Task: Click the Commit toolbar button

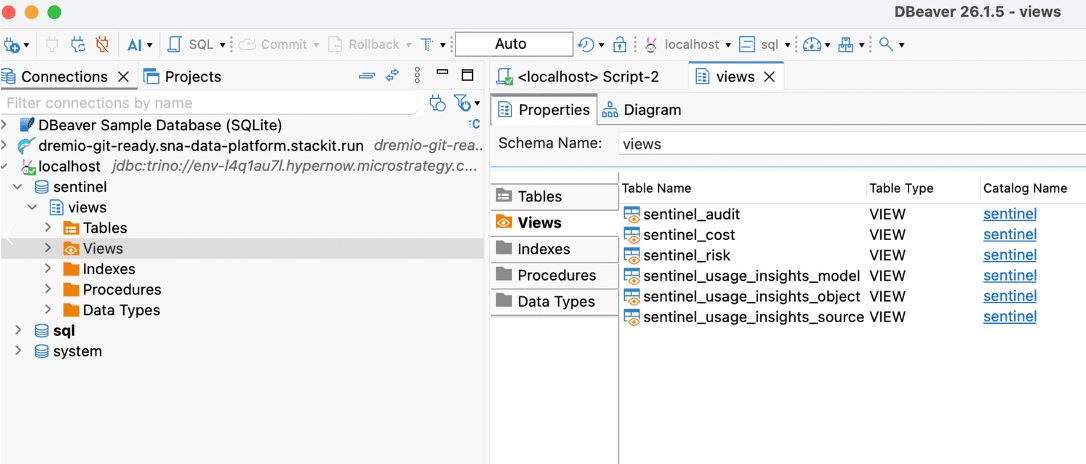Action: click(272, 45)
